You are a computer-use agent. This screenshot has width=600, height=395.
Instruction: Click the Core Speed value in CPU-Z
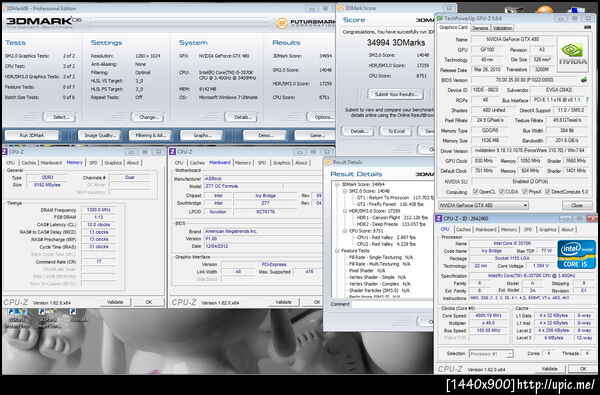pyautogui.click(x=488, y=316)
